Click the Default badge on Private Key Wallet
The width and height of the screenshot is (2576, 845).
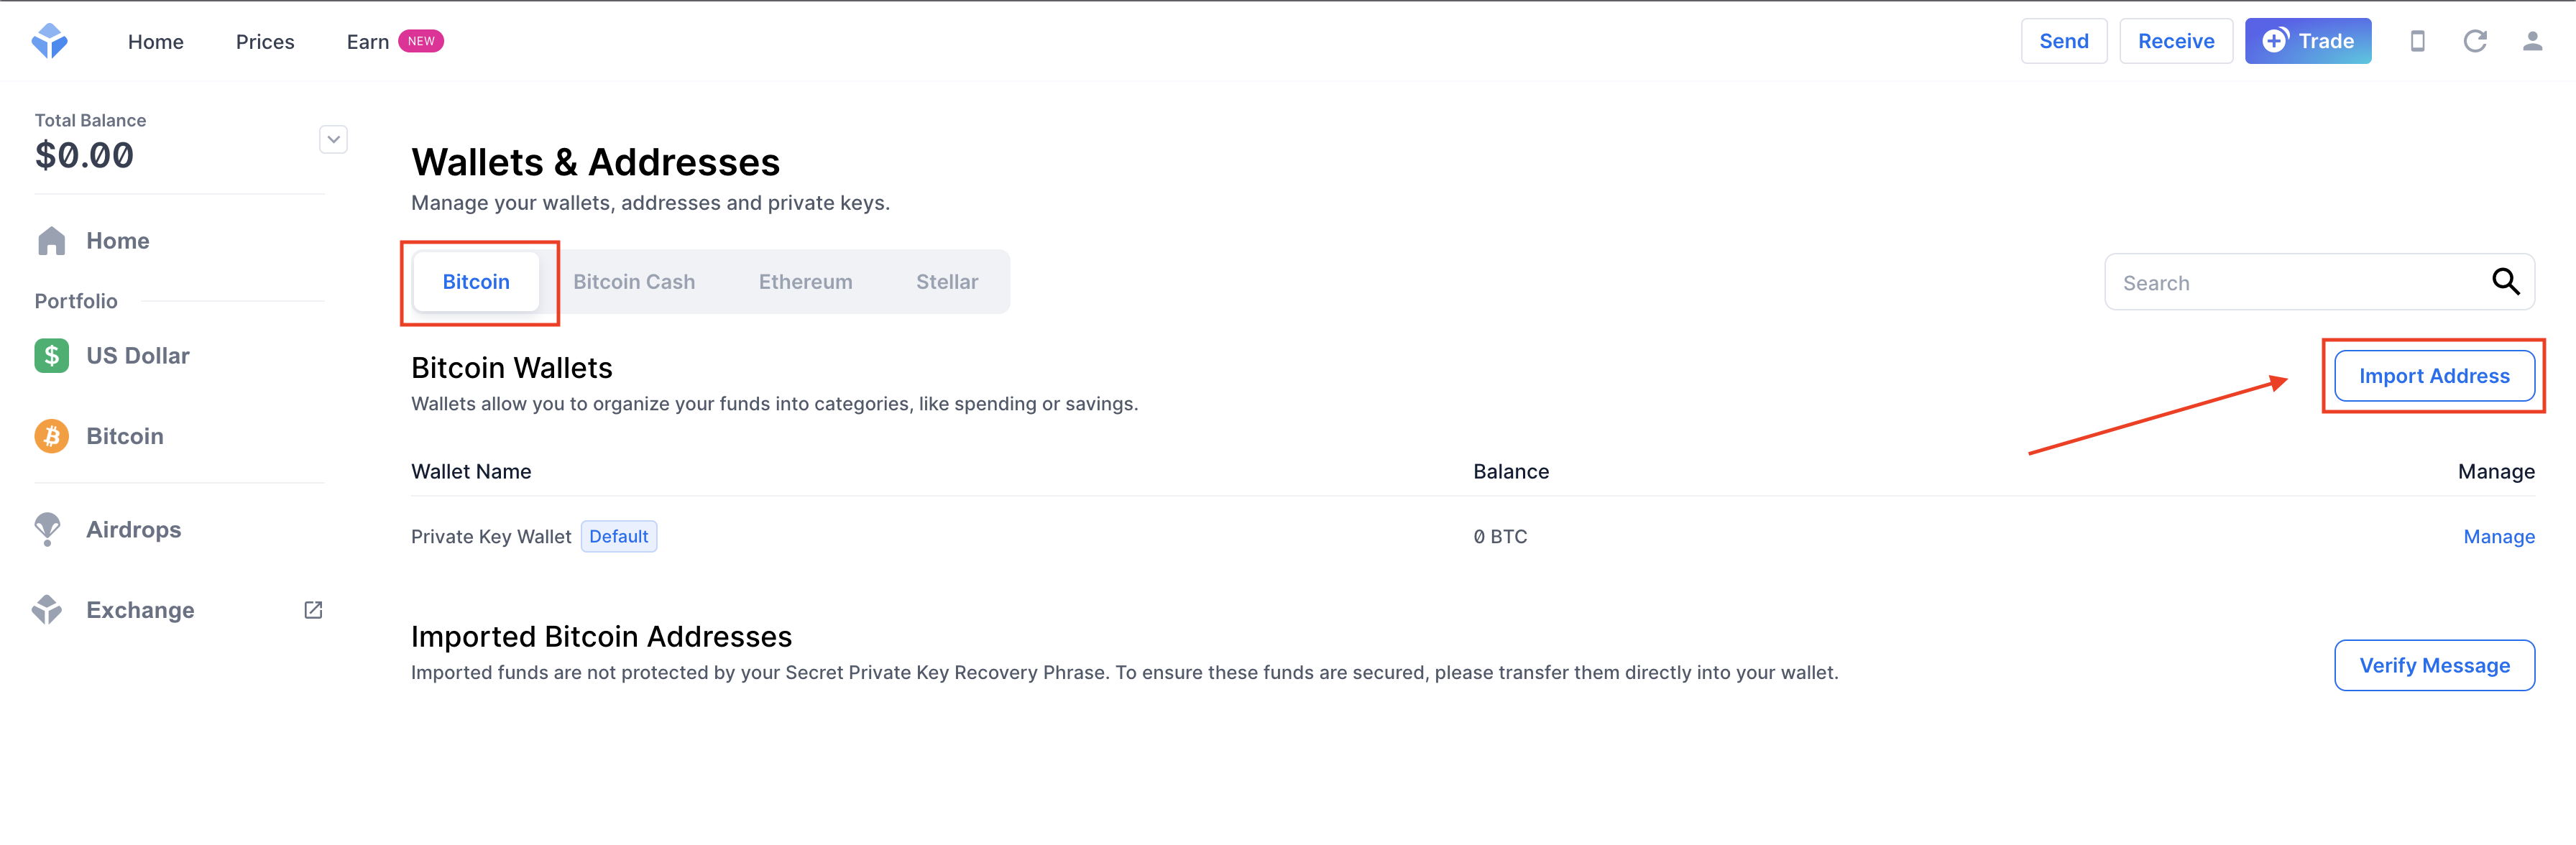pyautogui.click(x=617, y=536)
